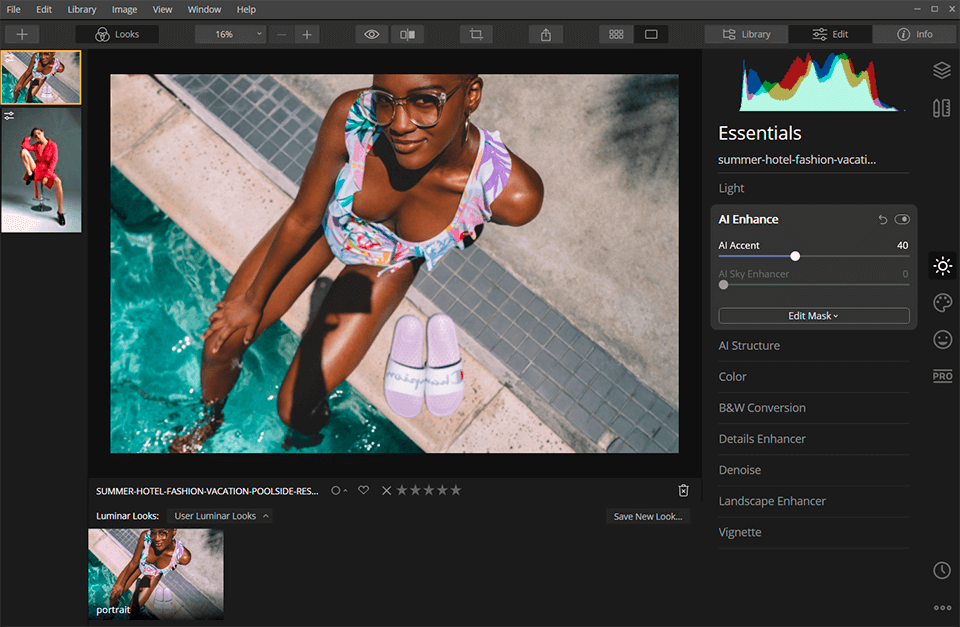Select the Crop tool in toolbar

tap(476, 34)
